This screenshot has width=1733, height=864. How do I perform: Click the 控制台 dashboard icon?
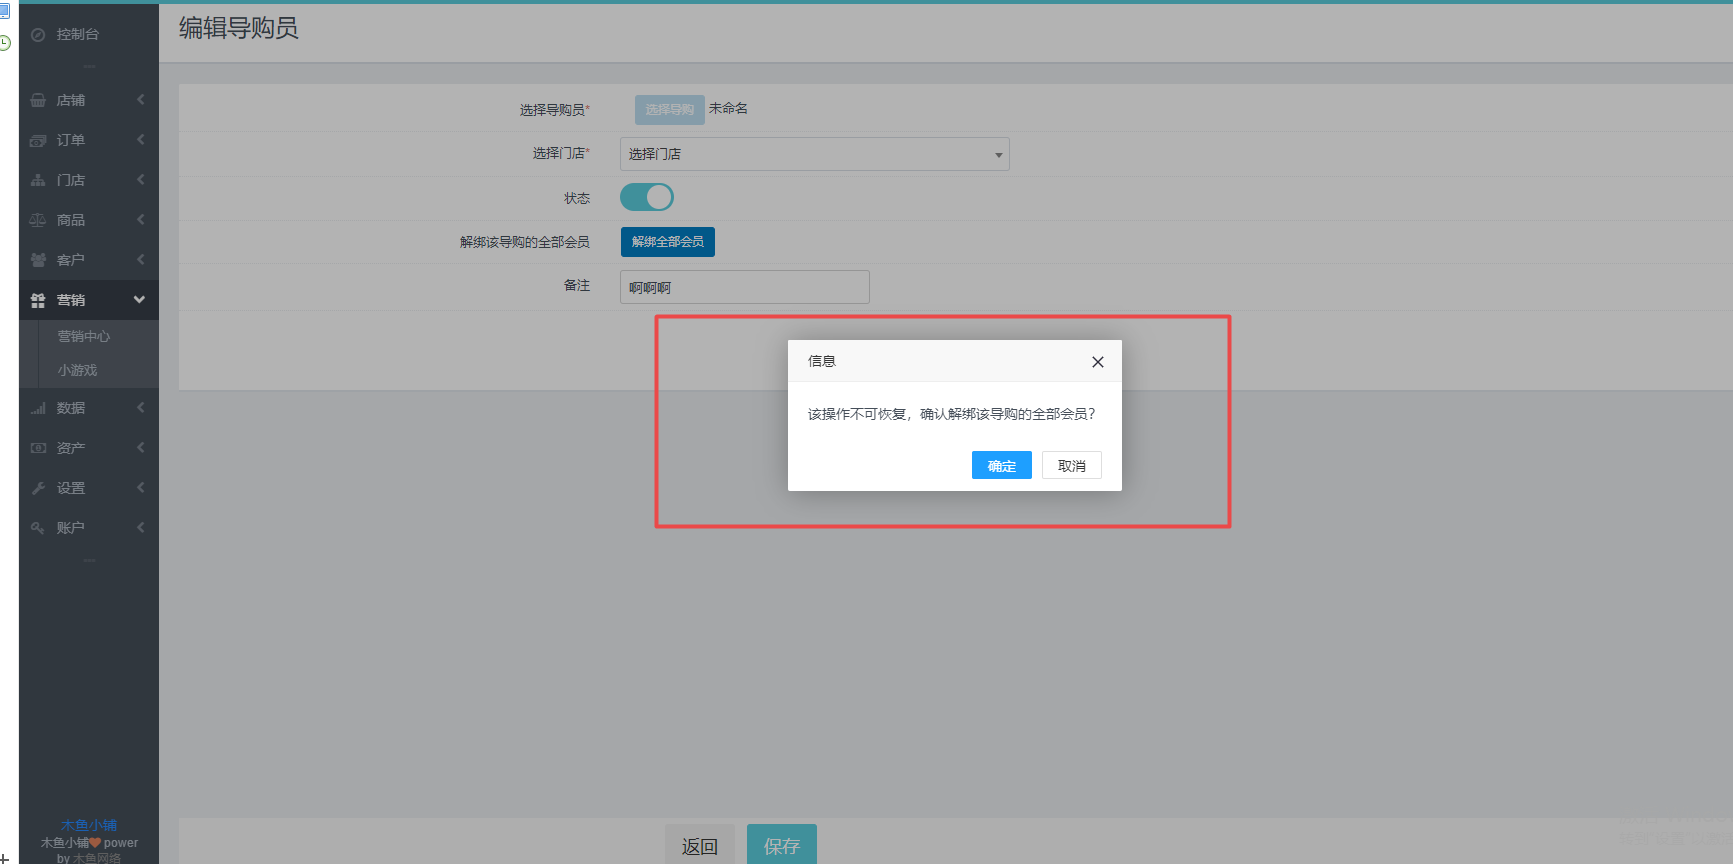38,35
